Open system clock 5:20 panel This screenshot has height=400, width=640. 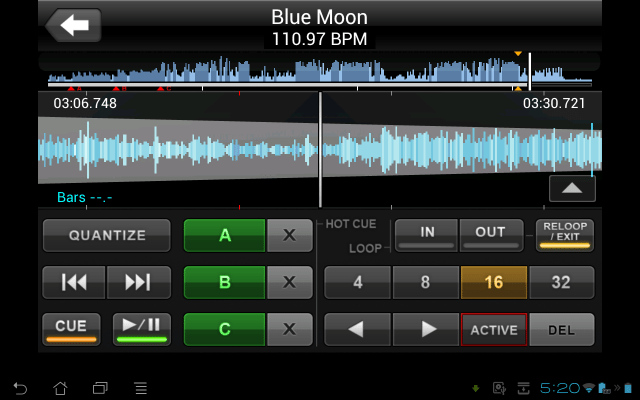coord(559,388)
